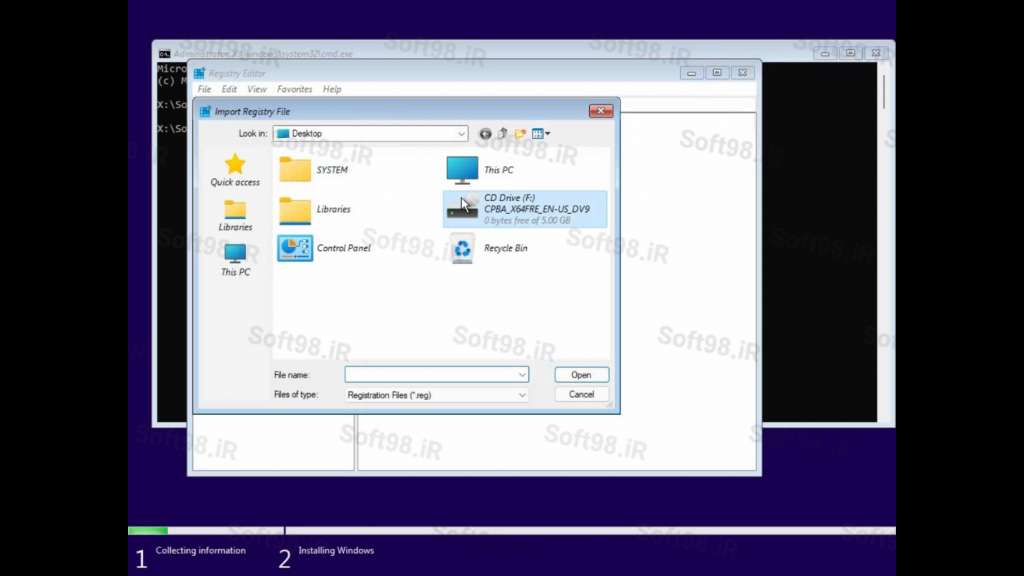
Task: Expand the Look in Desktop dropdown
Action: pyautogui.click(x=461, y=134)
